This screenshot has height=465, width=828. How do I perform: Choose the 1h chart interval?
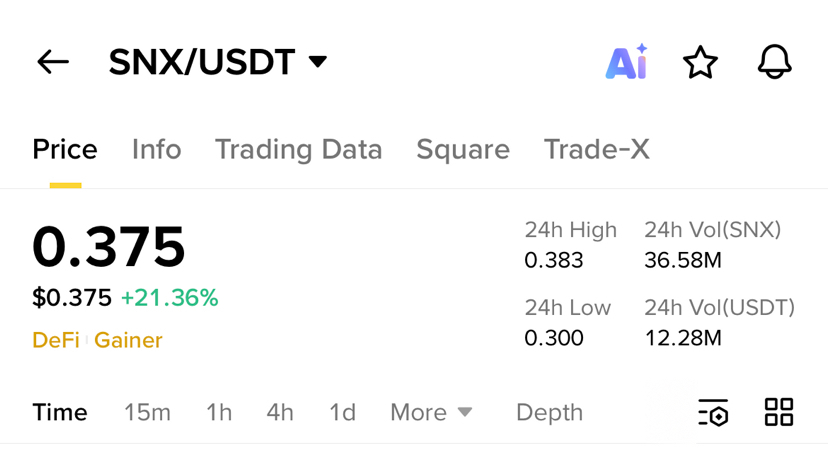click(x=219, y=412)
